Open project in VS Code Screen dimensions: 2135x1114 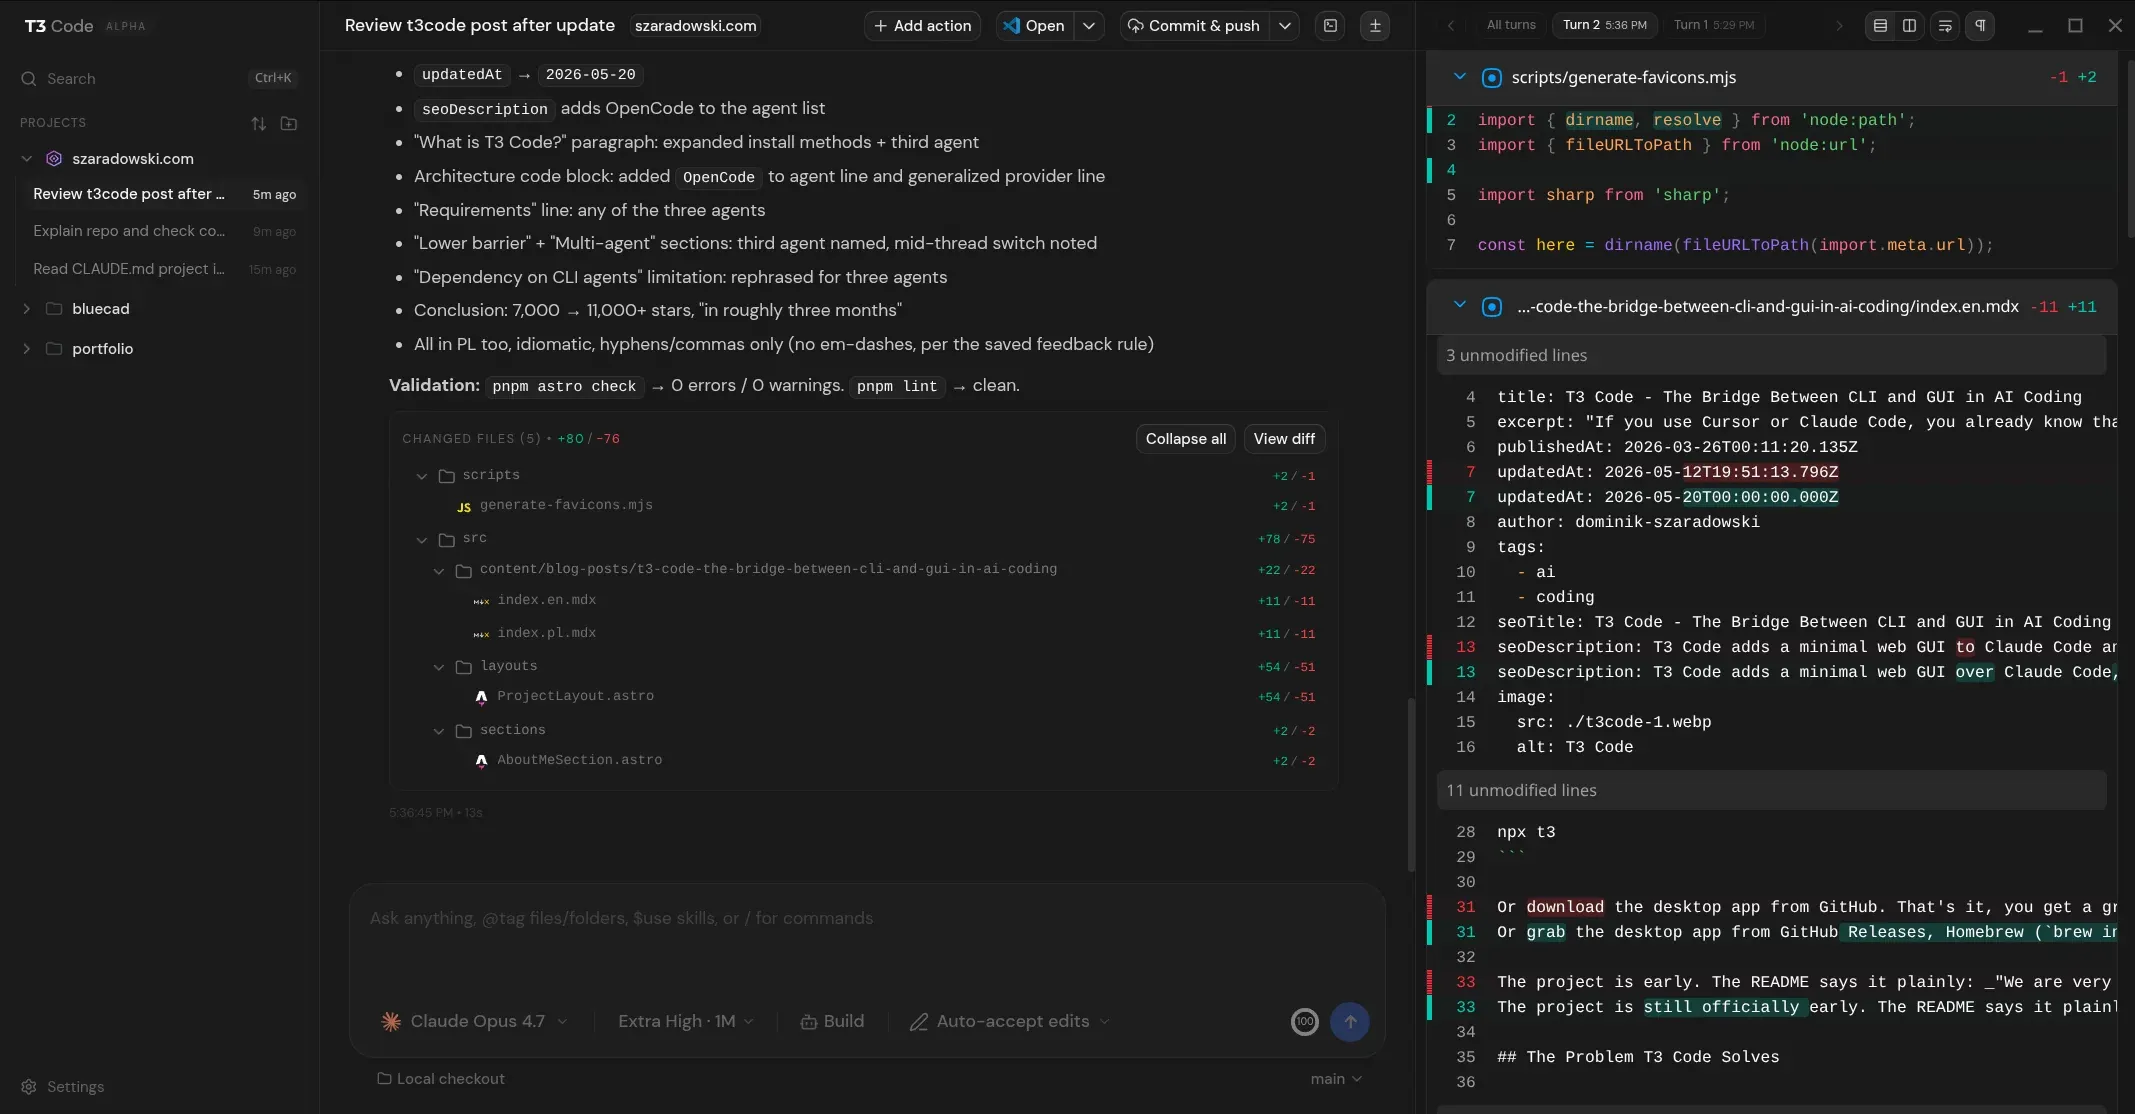click(1034, 26)
